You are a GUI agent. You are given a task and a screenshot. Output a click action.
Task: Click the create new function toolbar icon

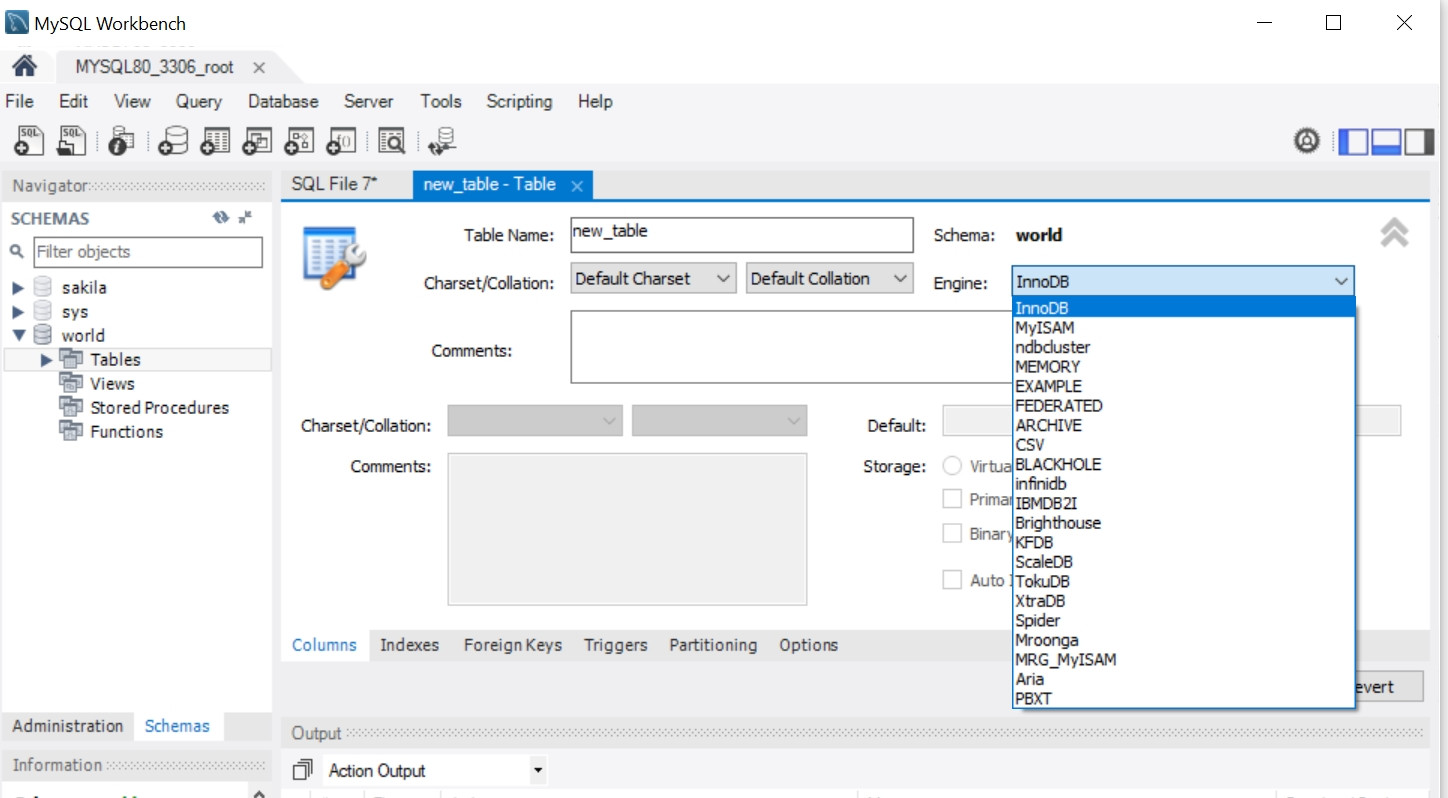(x=342, y=141)
